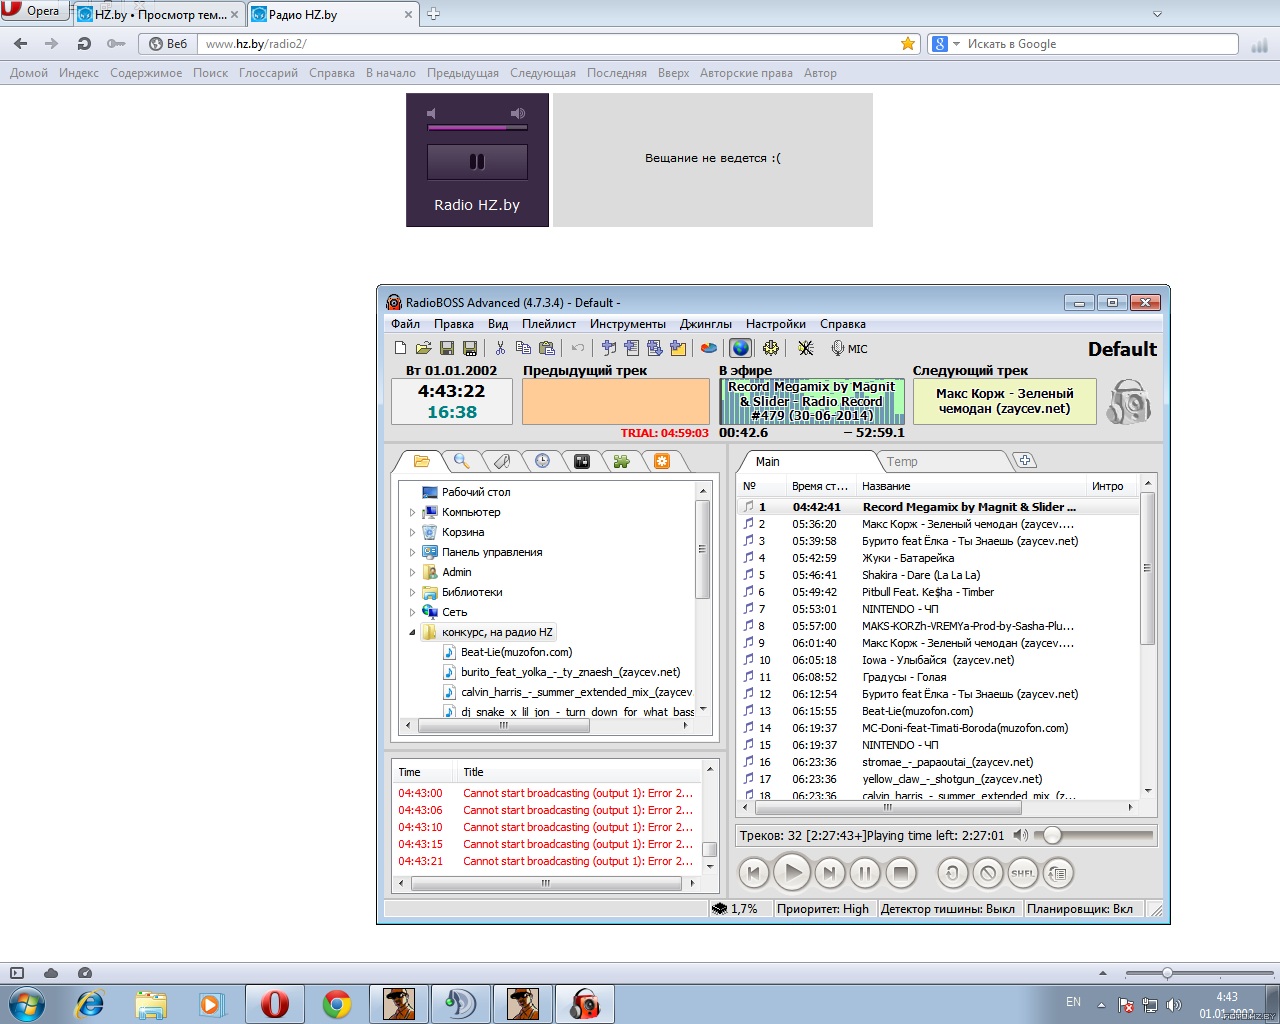This screenshot has height=1024, width=1280.
Task: Open the file browser folder tab
Action: tap(422, 461)
